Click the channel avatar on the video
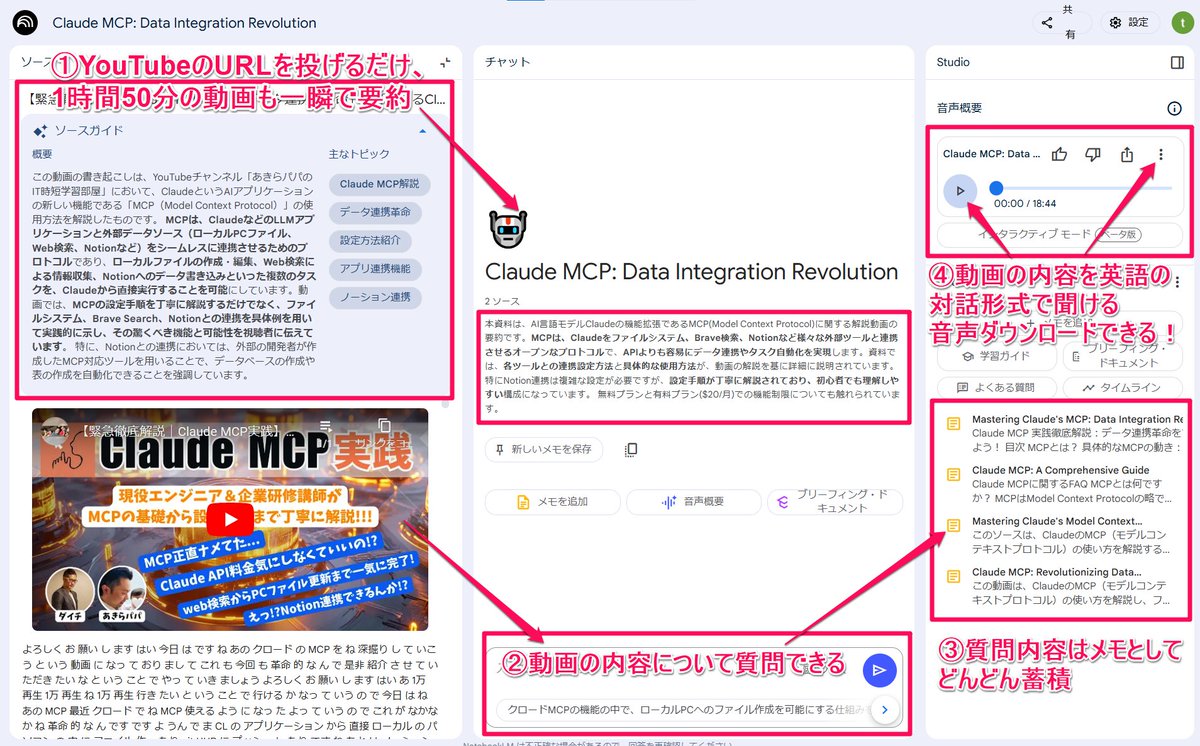 [56, 431]
